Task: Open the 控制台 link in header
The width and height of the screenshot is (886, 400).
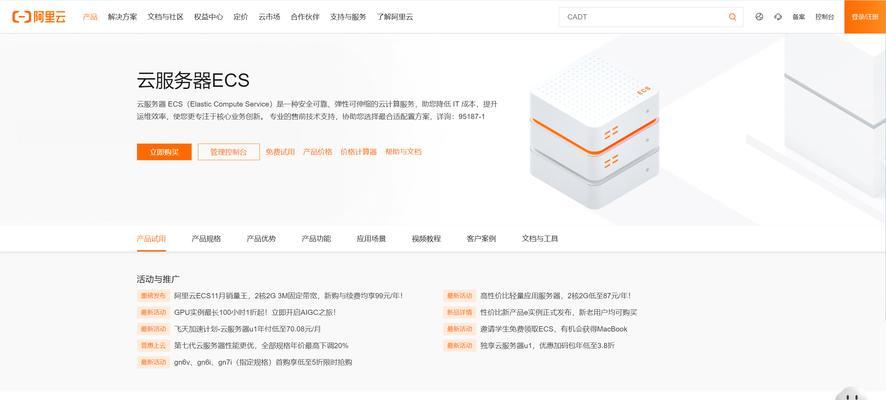Action: pos(824,17)
